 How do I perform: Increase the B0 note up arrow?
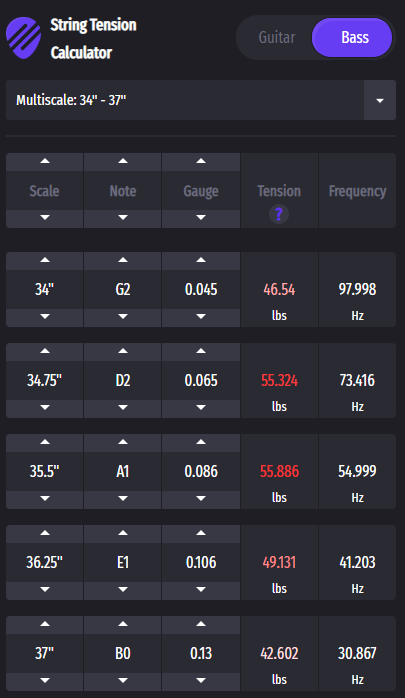[x=123, y=625]
